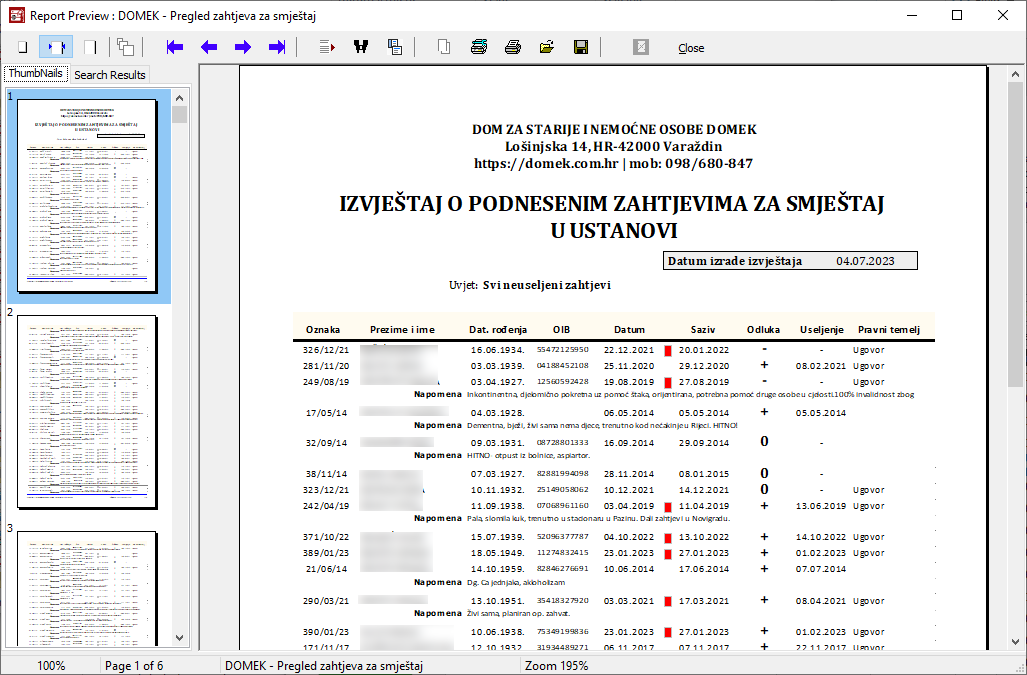
Task: Open search with the binoculars icon
Action: click(x=361, y=47)
